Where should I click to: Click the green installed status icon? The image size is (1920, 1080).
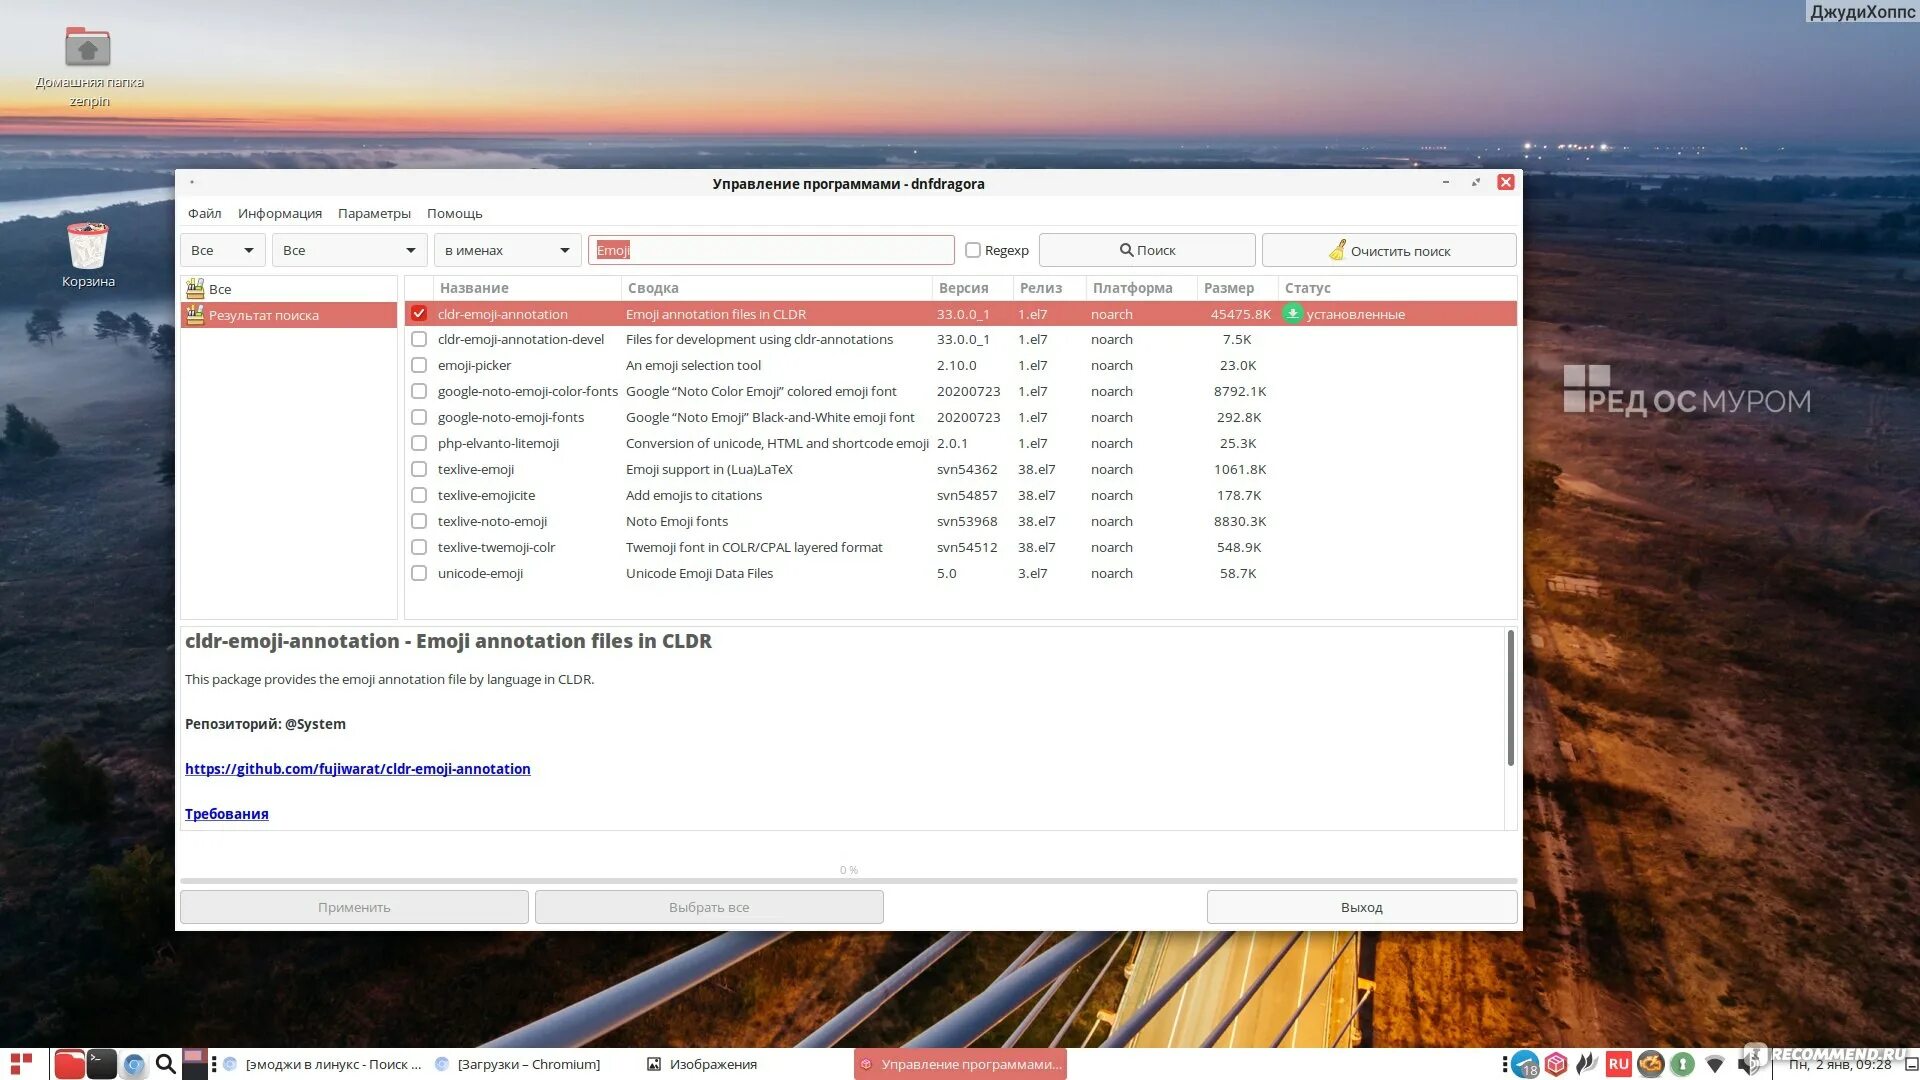[1292, 314]
